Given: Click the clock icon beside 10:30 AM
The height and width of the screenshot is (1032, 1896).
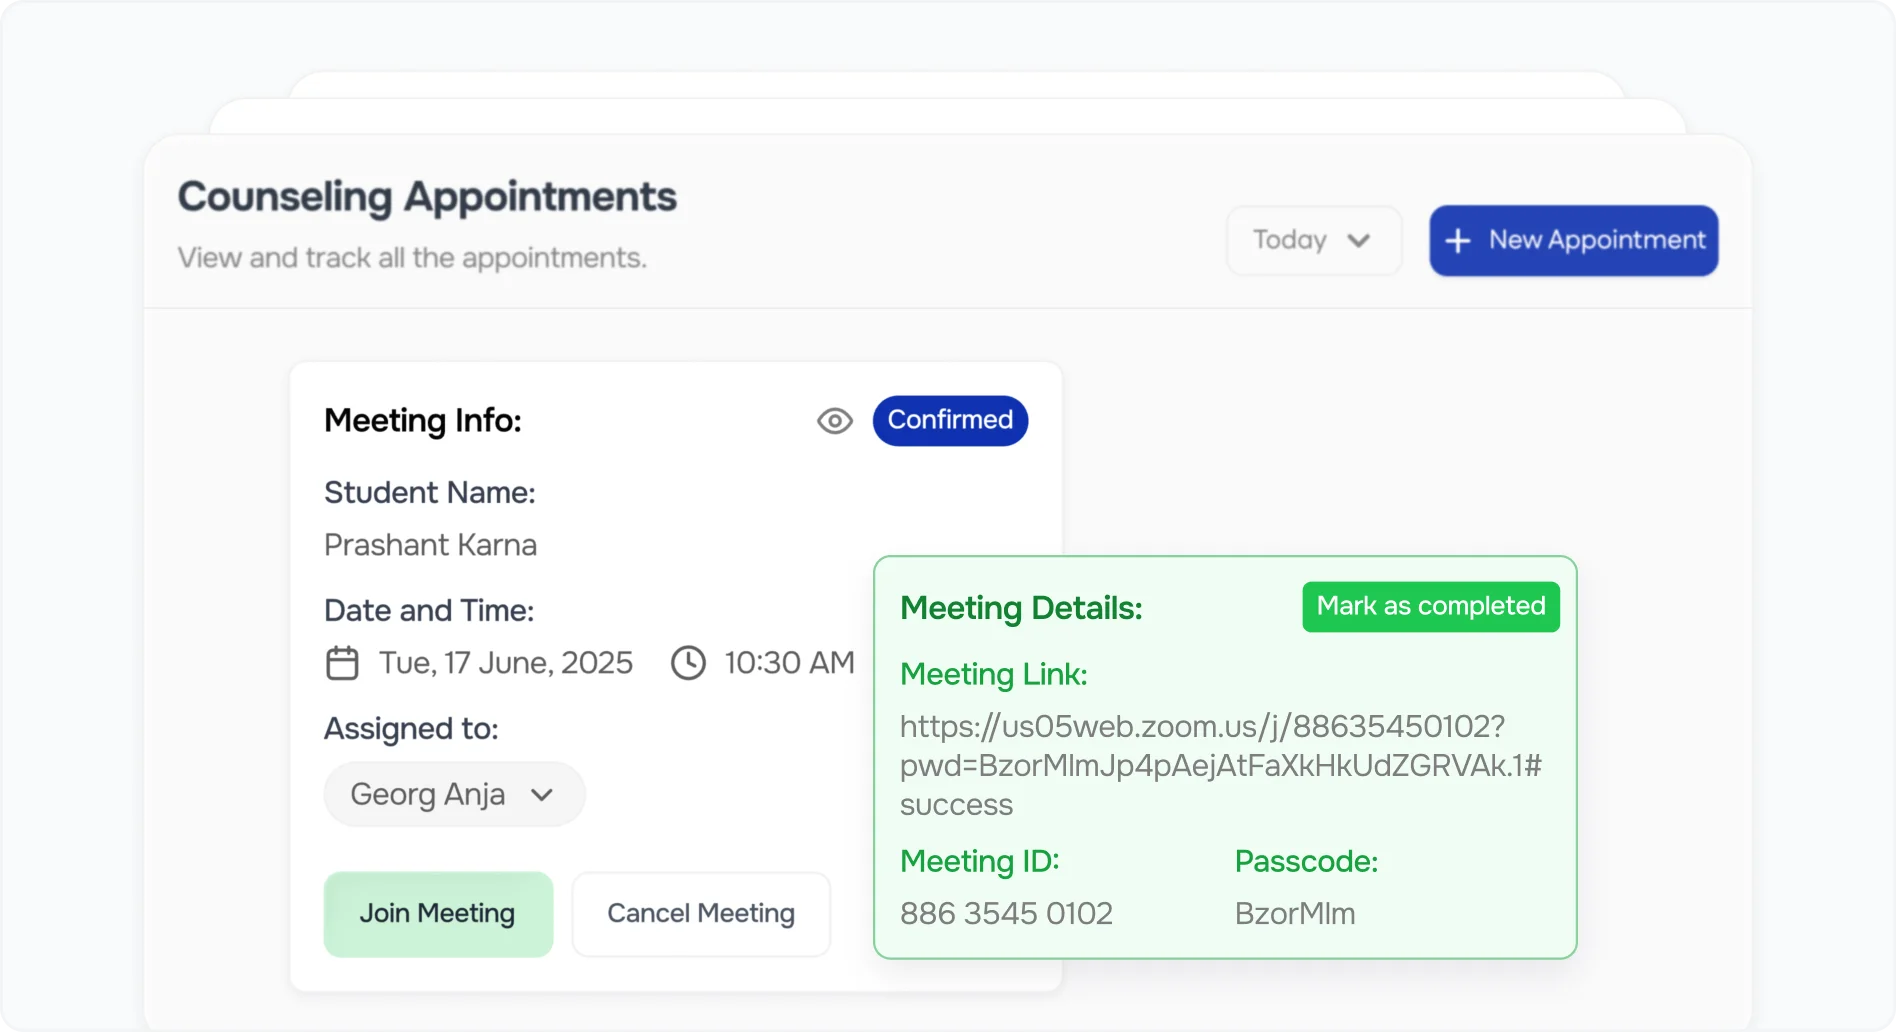Looking at the screenshot, I should (x=688, y=663).
